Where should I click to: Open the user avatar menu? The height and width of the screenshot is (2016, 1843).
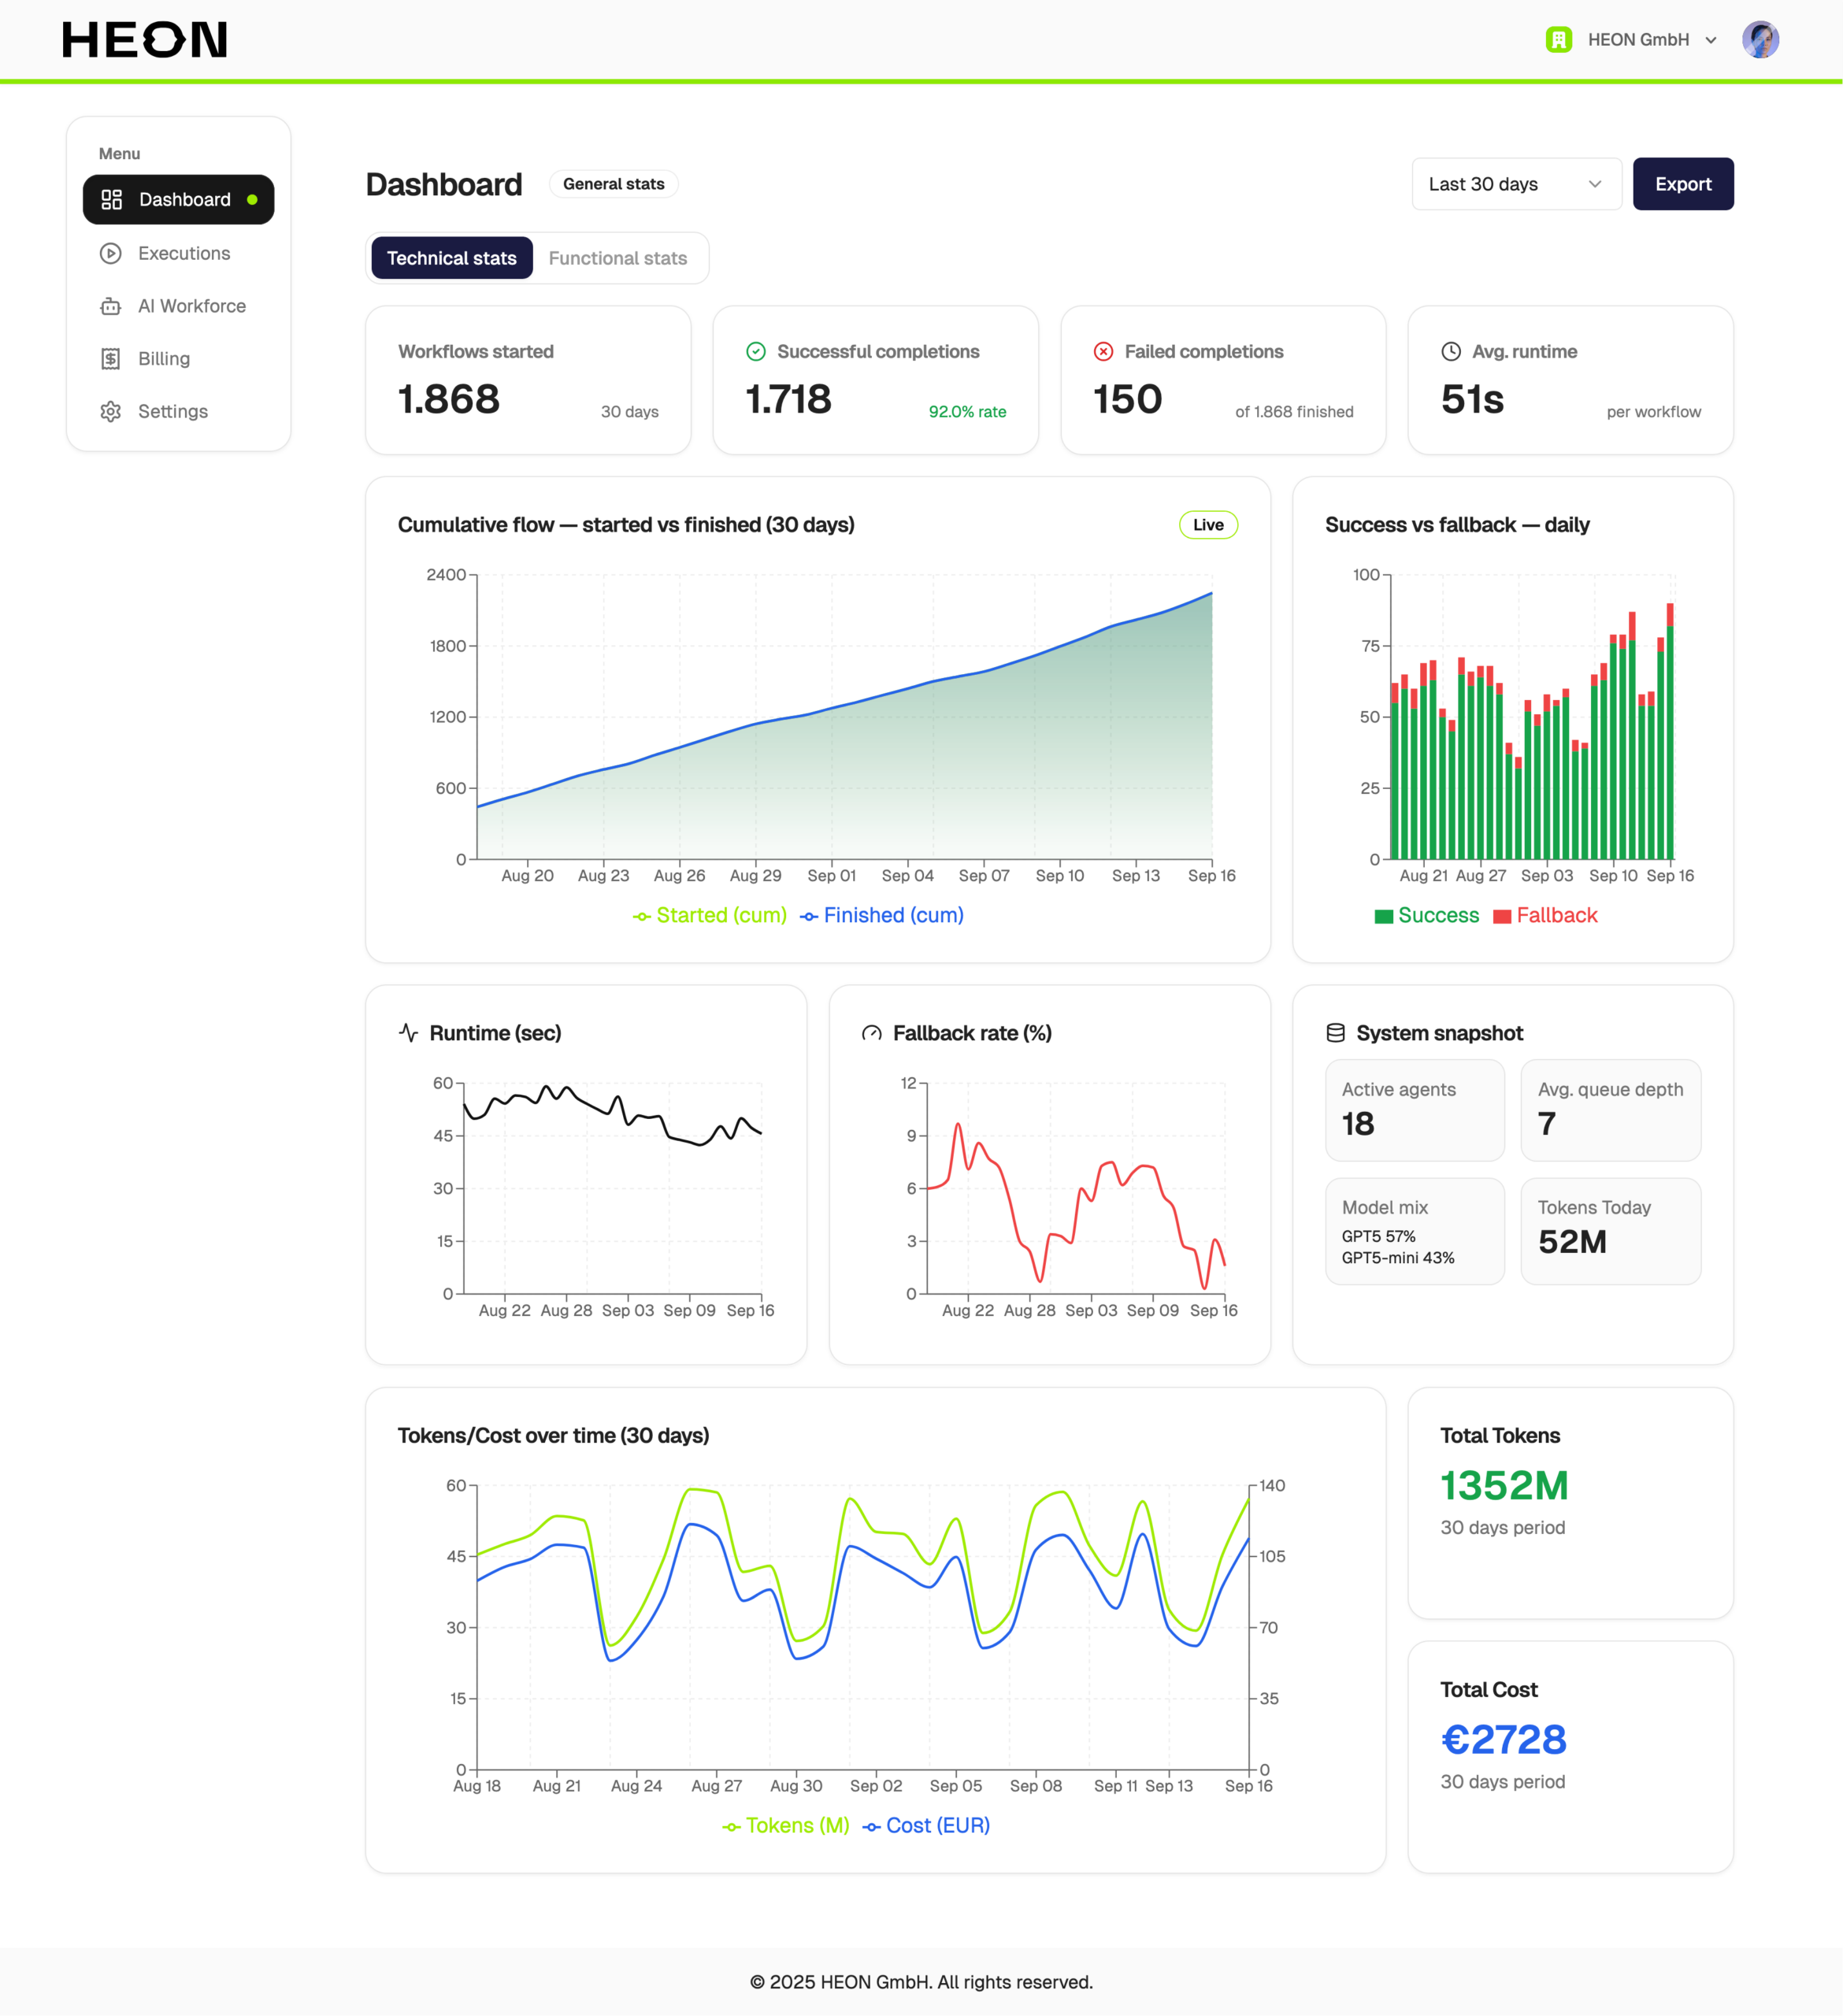1760,40
